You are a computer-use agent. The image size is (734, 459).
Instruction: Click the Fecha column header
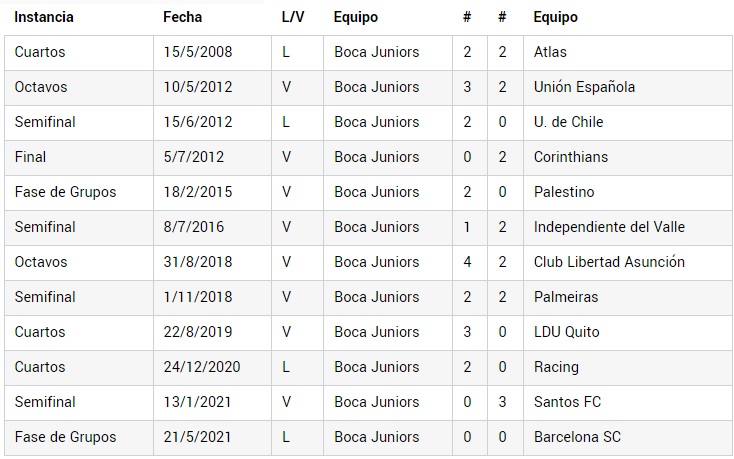pyautogui.click(x=182, y=17)
